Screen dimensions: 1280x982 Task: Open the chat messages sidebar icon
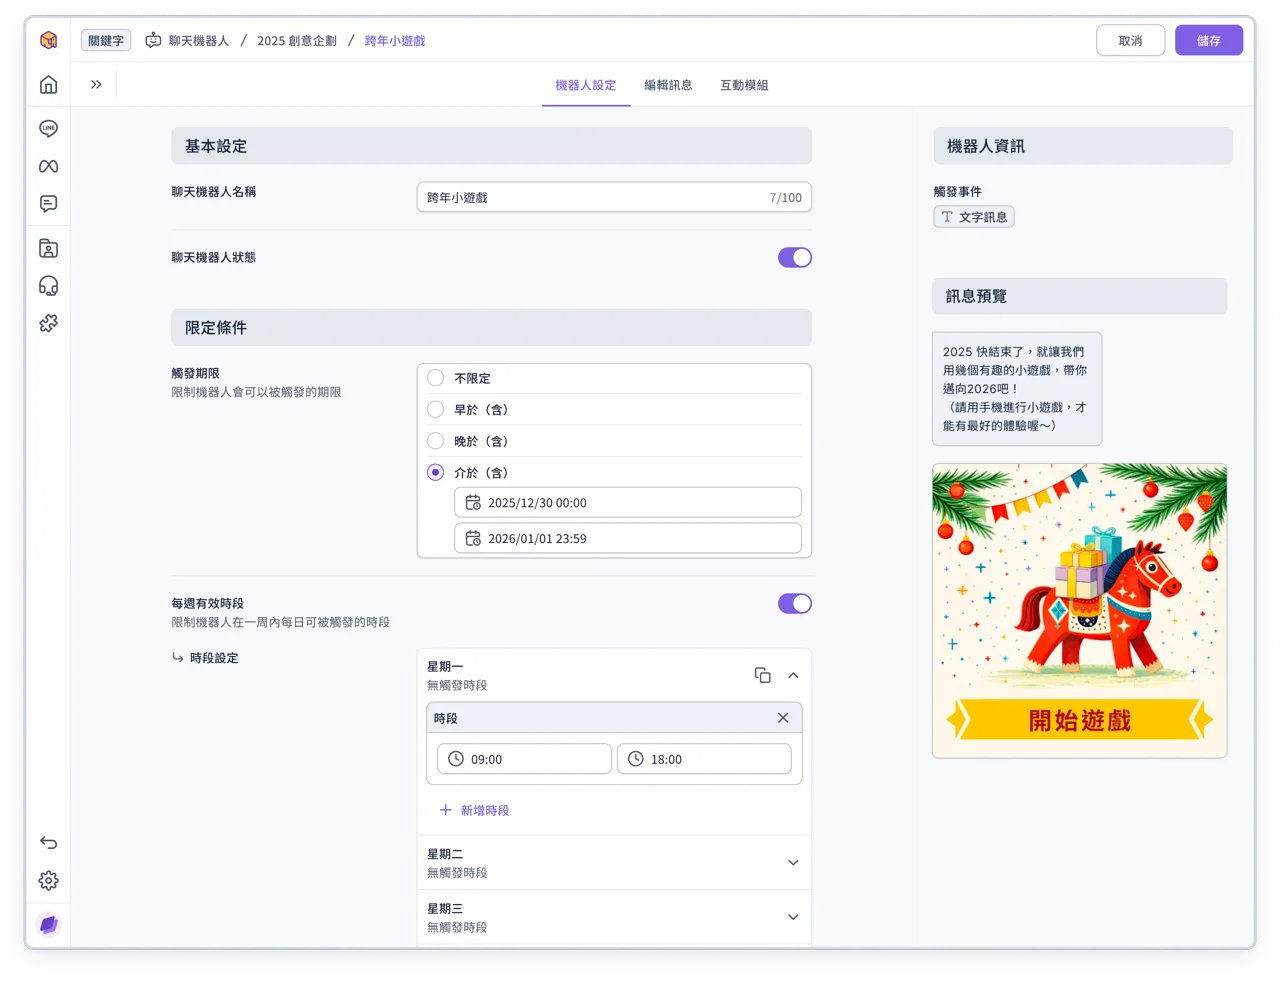48,203
